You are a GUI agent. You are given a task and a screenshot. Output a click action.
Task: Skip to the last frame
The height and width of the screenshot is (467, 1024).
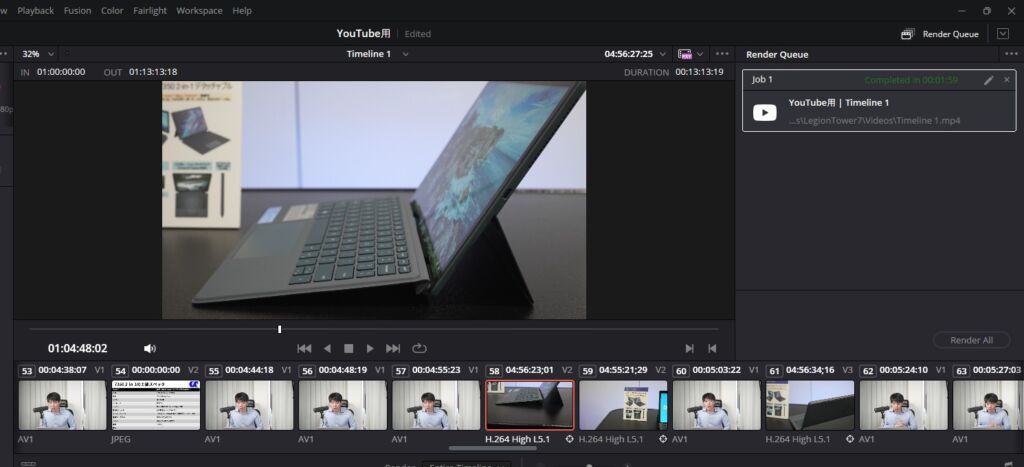pos(393,348)
